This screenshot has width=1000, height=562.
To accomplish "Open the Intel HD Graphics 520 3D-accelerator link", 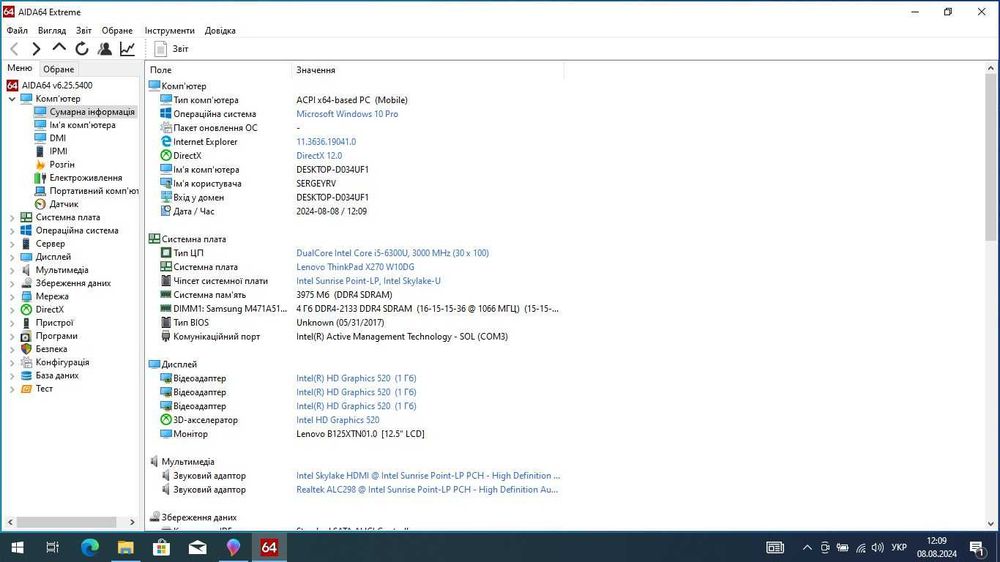I will point(337,420).
